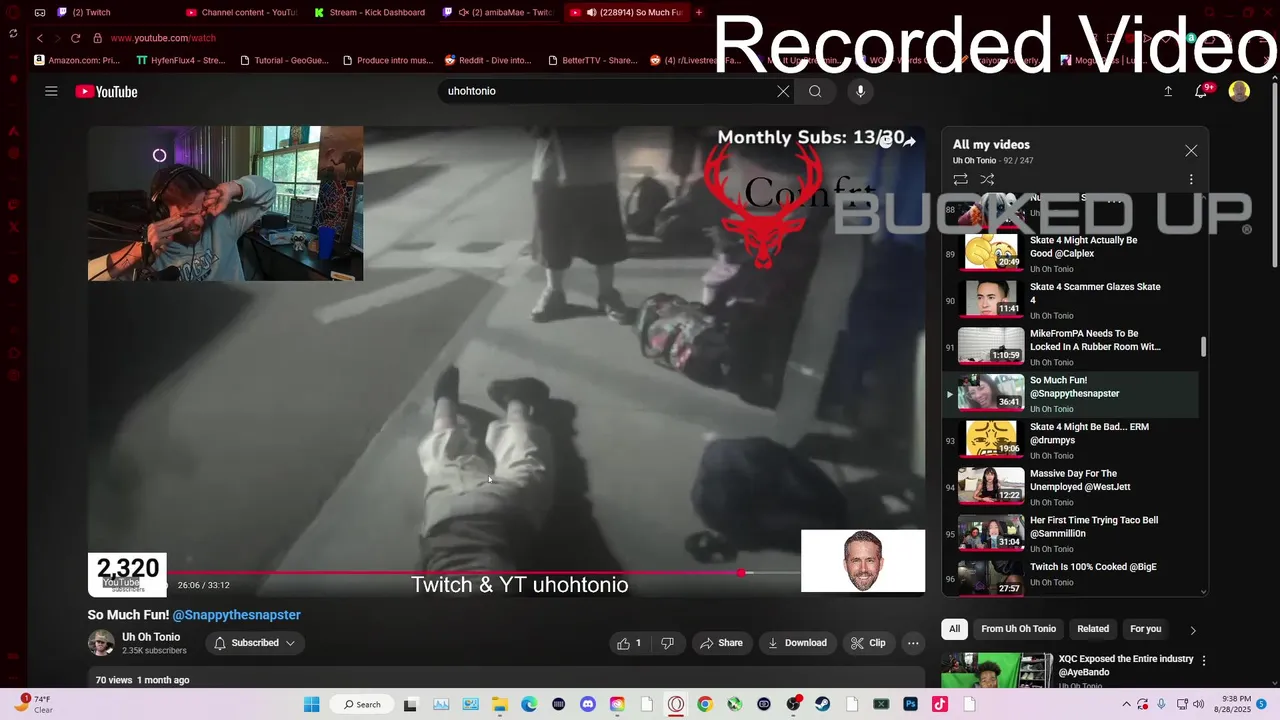
Task: Open the BetterTTV bookmark
Action: 592,60
